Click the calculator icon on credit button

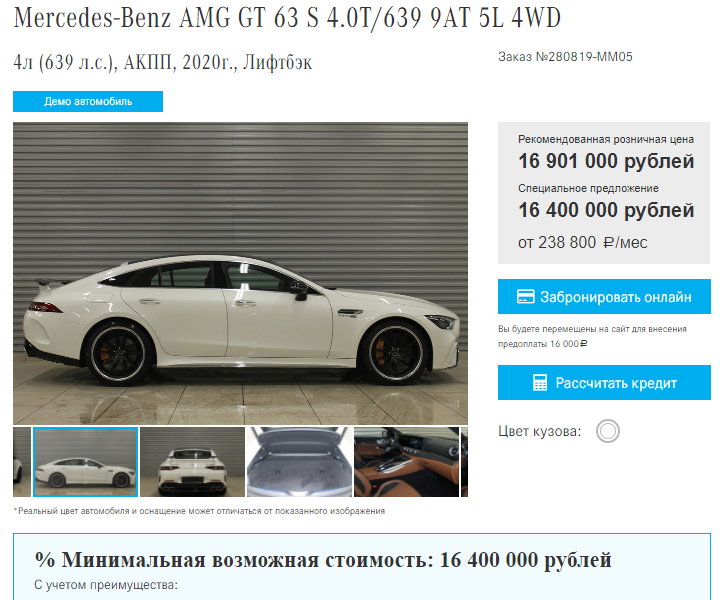540,383
